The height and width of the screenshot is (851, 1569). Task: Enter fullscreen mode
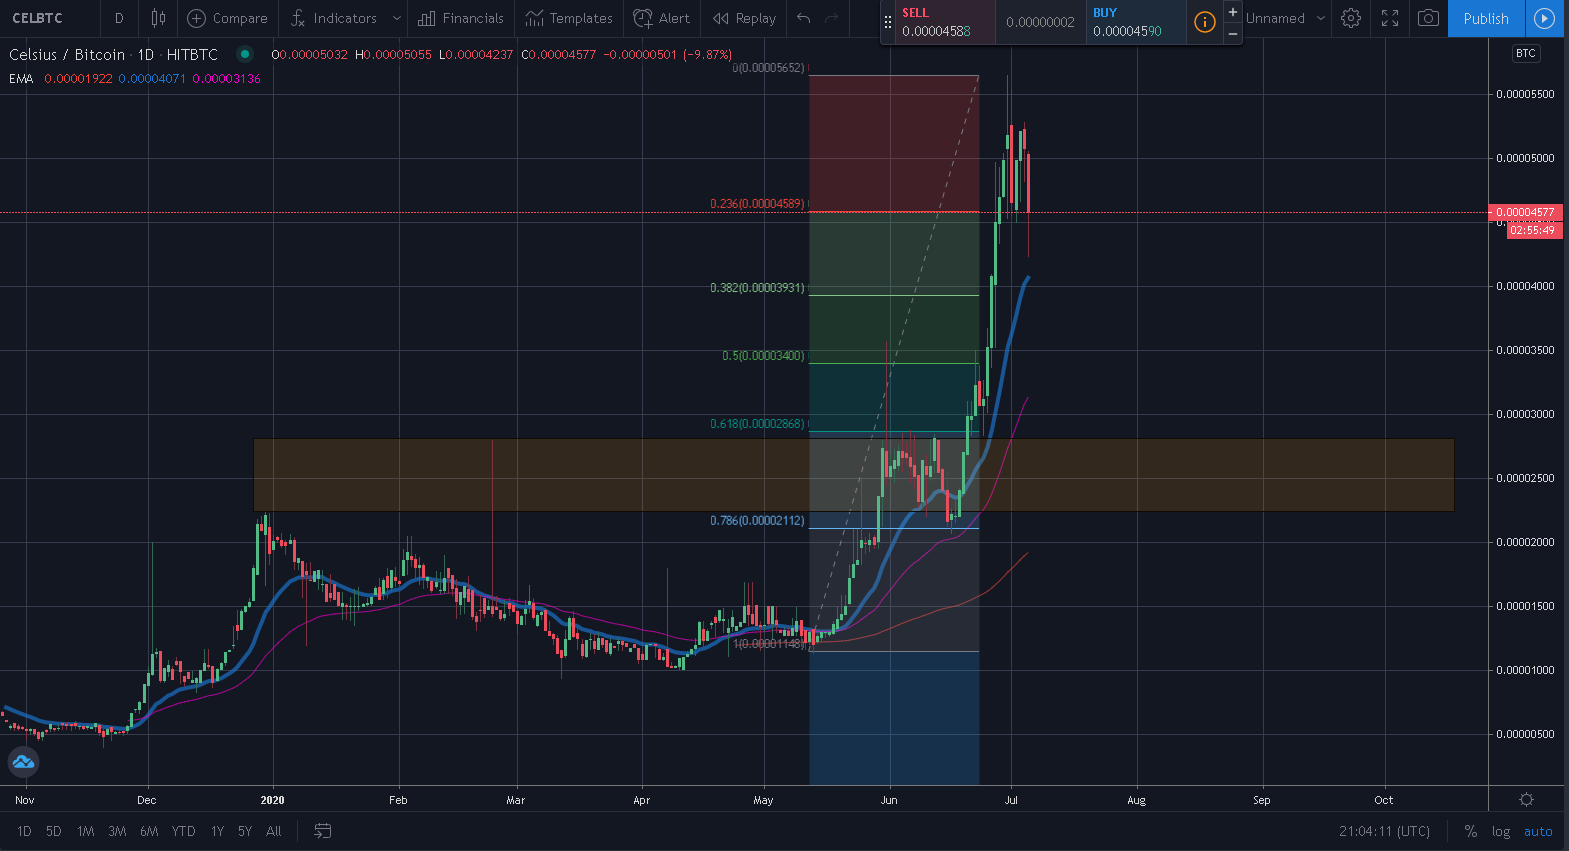[1390, 18]
